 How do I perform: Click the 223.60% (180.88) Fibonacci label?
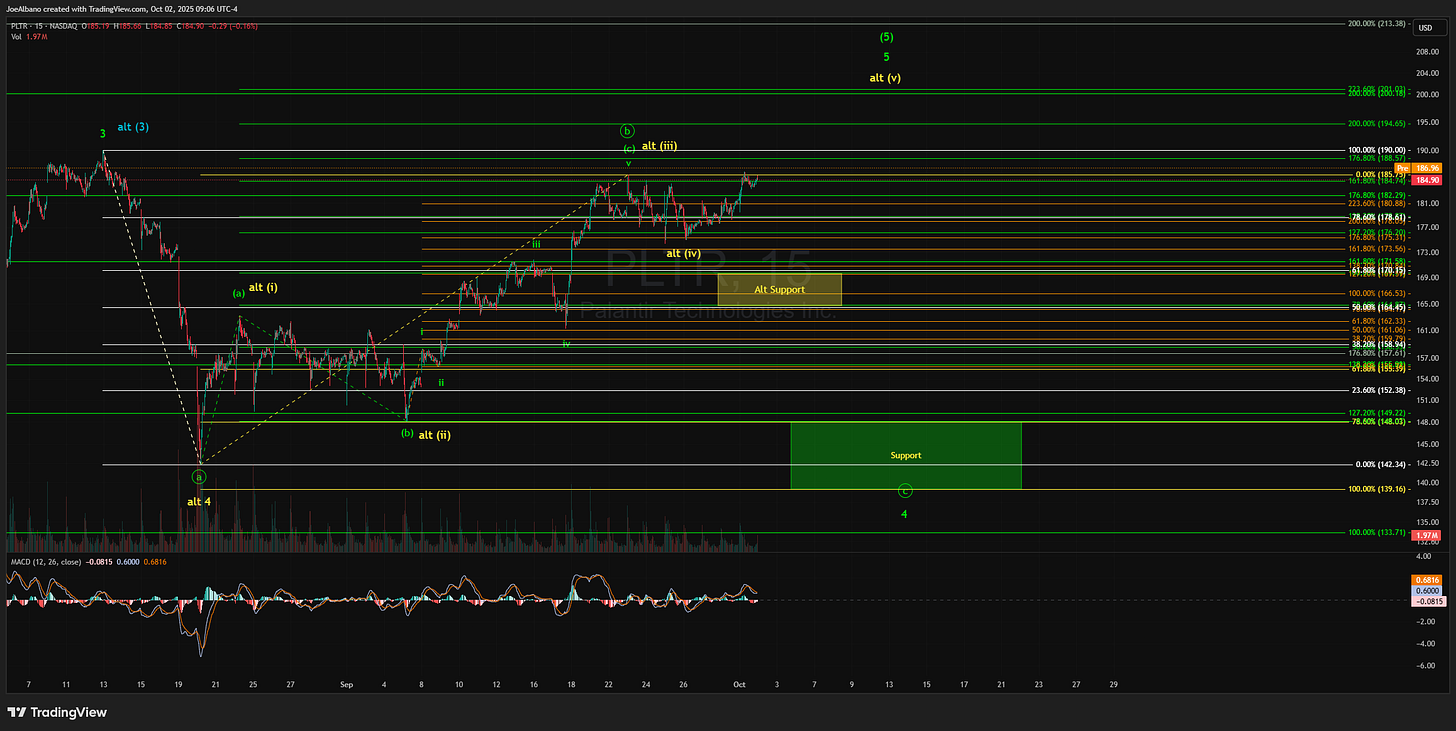click(1377, 203)
